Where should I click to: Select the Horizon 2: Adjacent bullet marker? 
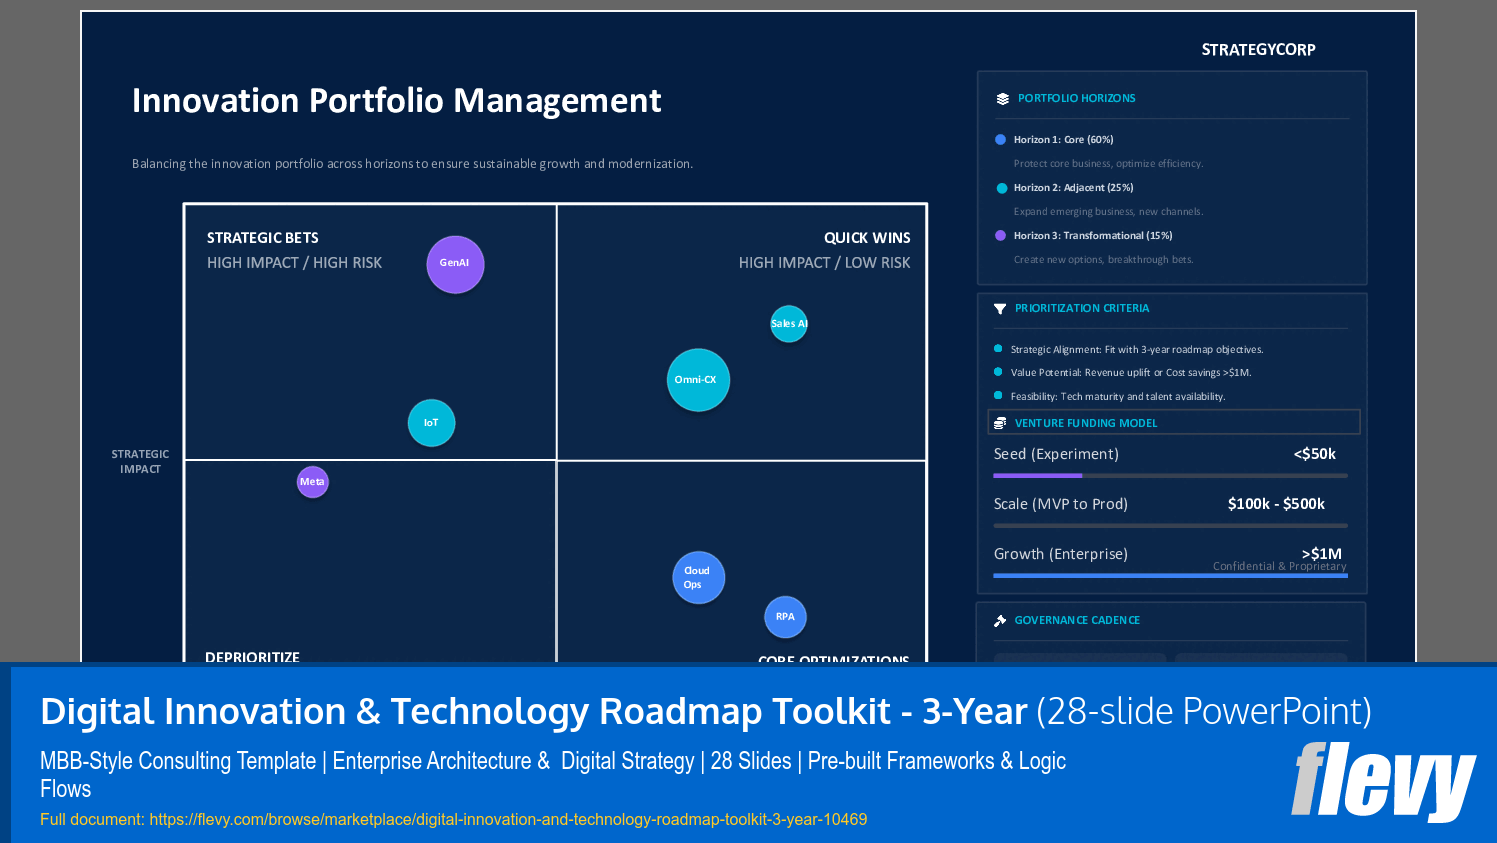998,187
